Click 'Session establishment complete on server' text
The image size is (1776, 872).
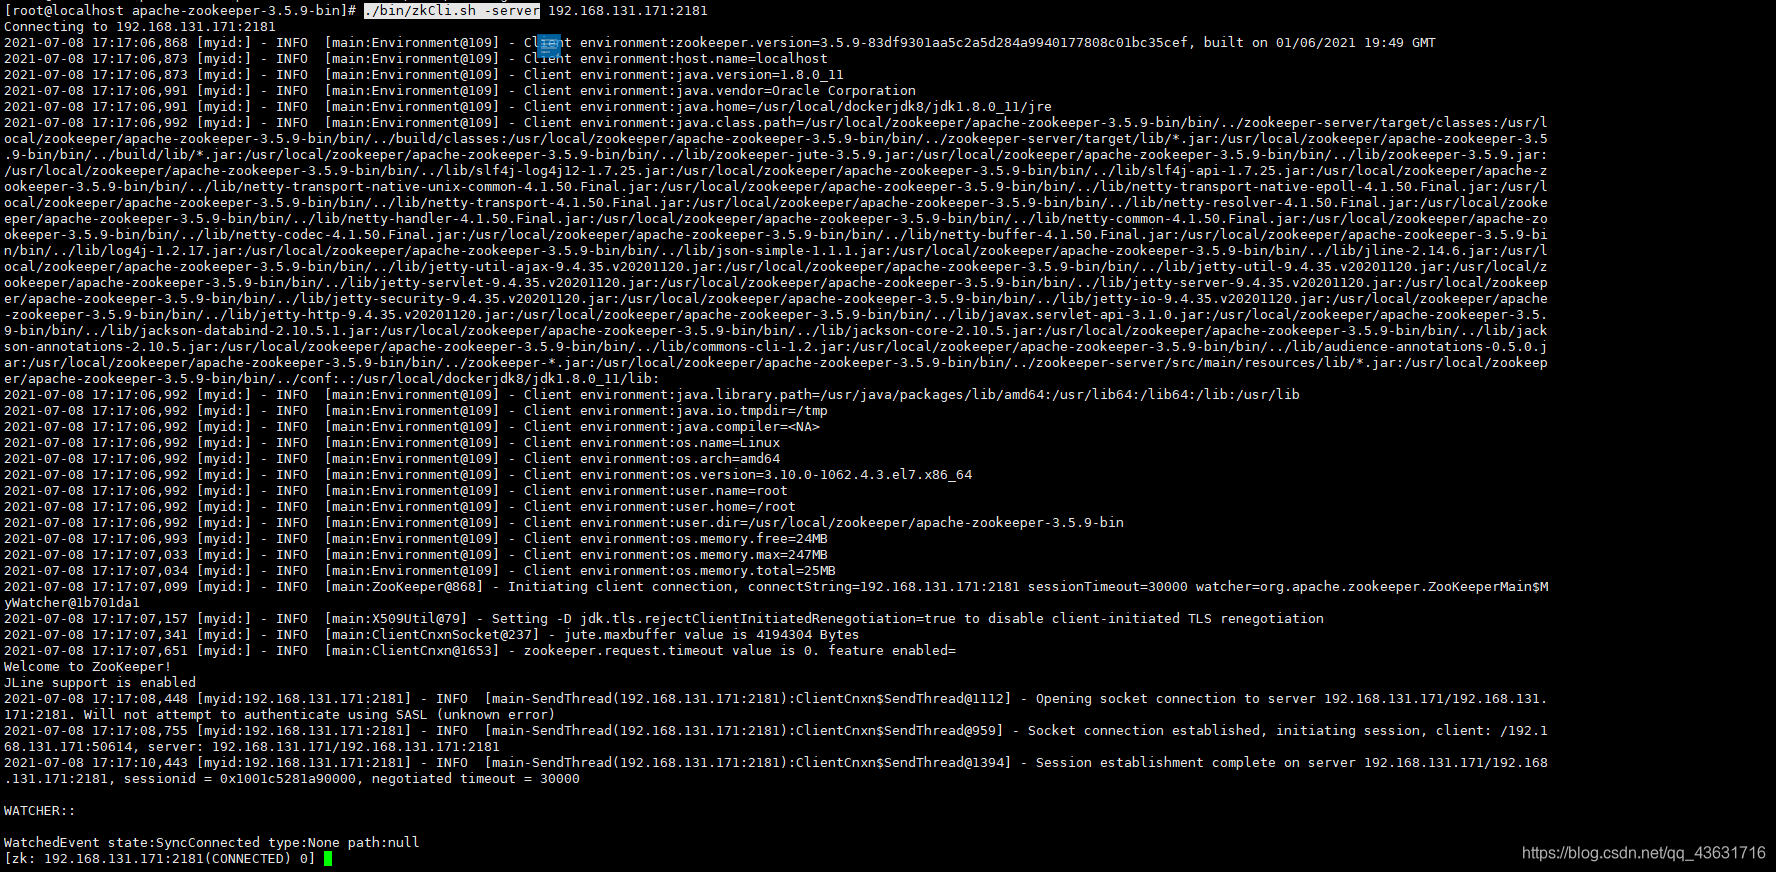click(x=1196, y=763)
